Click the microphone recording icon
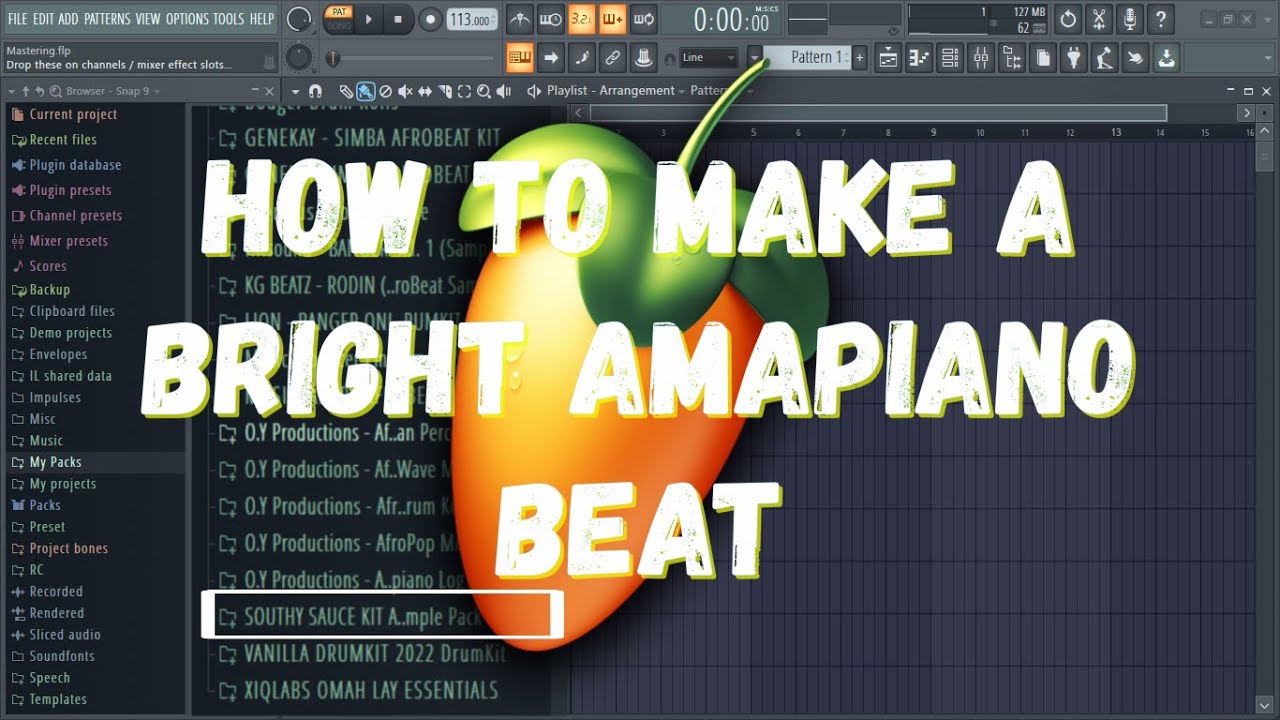 [1130, 19]
